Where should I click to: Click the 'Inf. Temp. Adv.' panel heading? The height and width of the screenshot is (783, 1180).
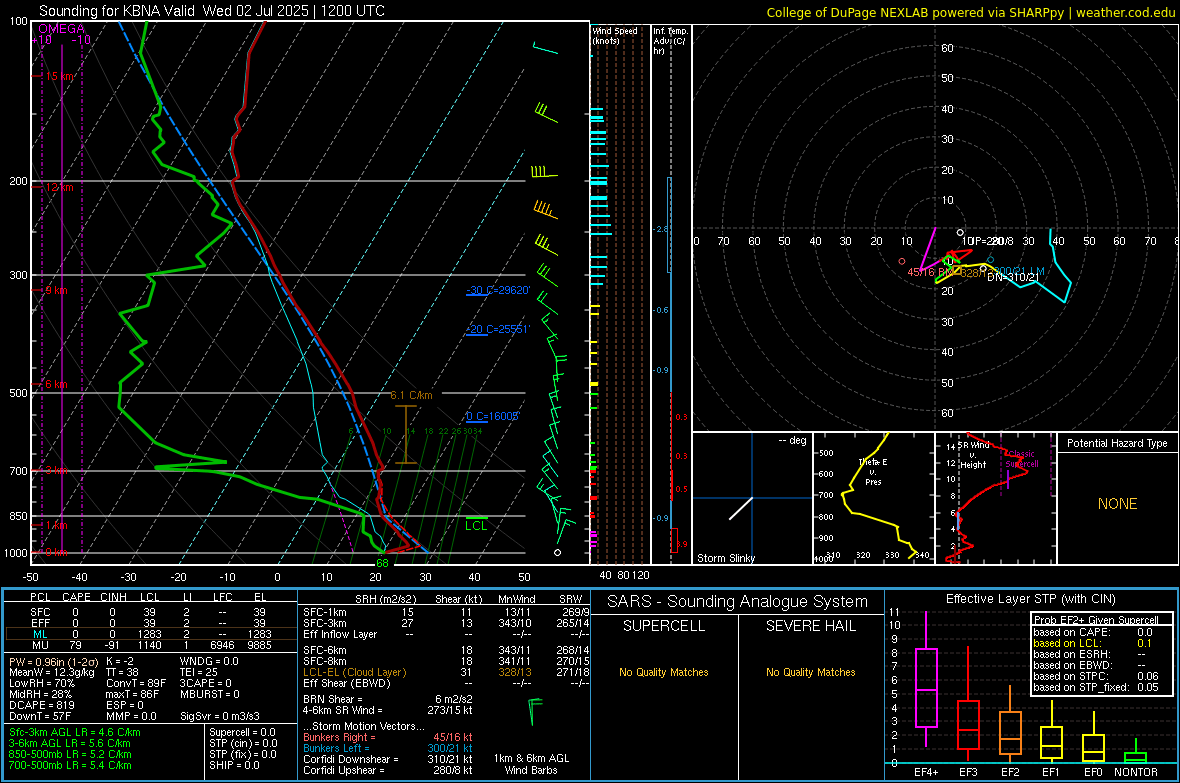coord(669,41)
